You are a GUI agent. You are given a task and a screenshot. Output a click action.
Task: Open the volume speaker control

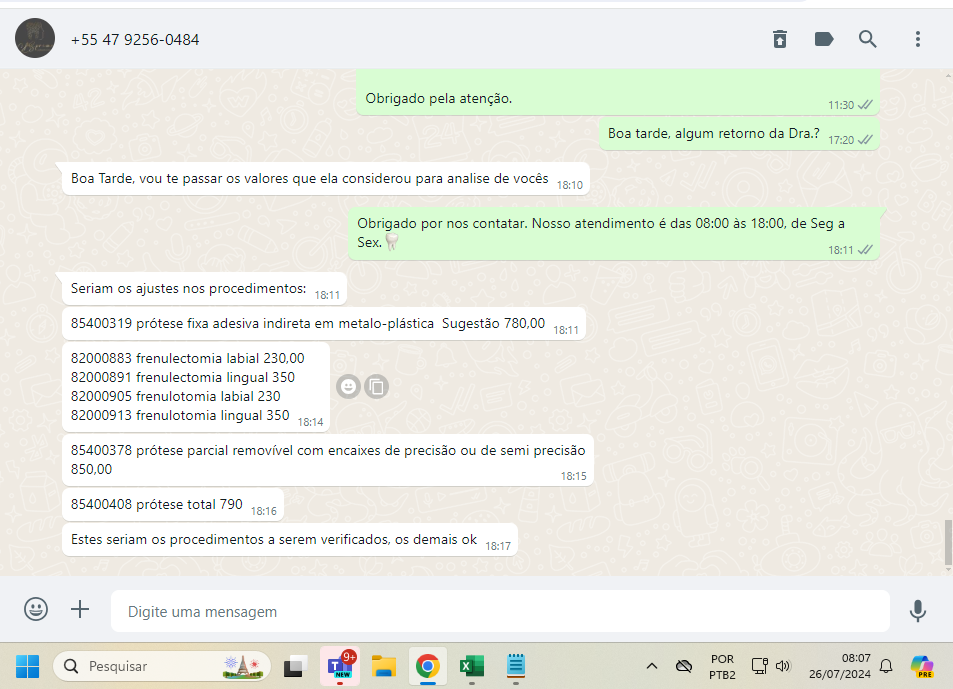[783, 667]
